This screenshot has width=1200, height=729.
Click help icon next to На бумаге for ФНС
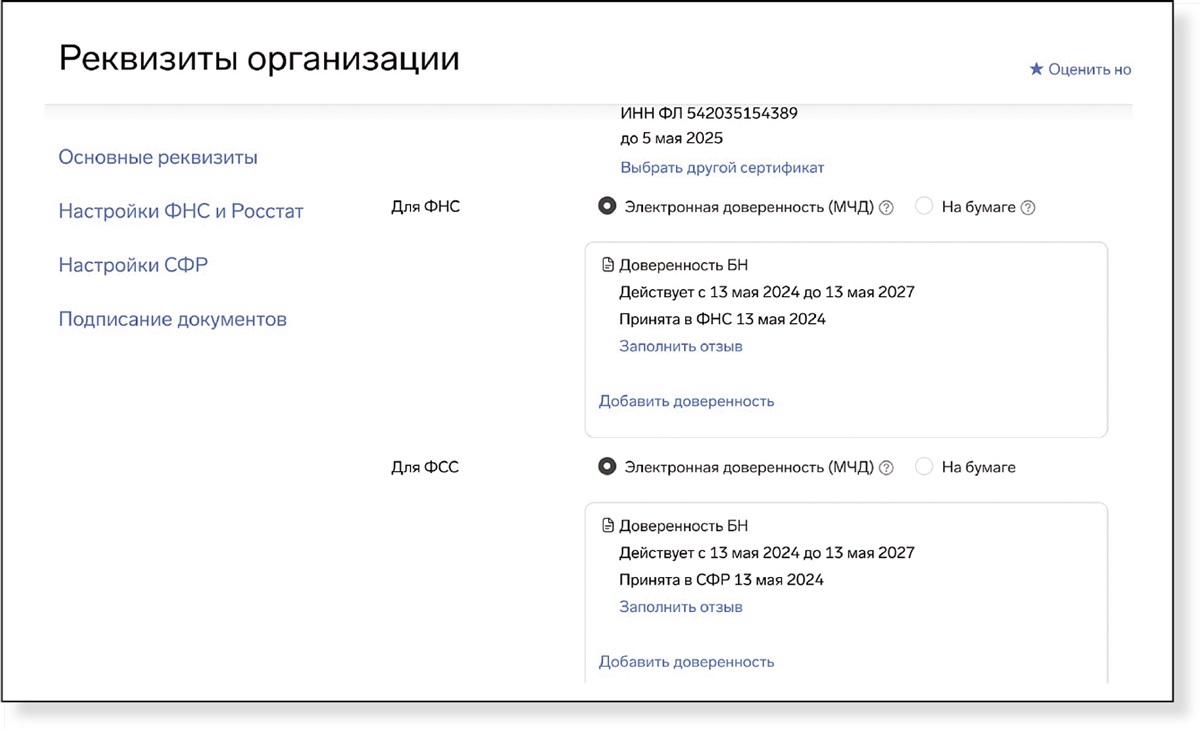(1028, 208)
